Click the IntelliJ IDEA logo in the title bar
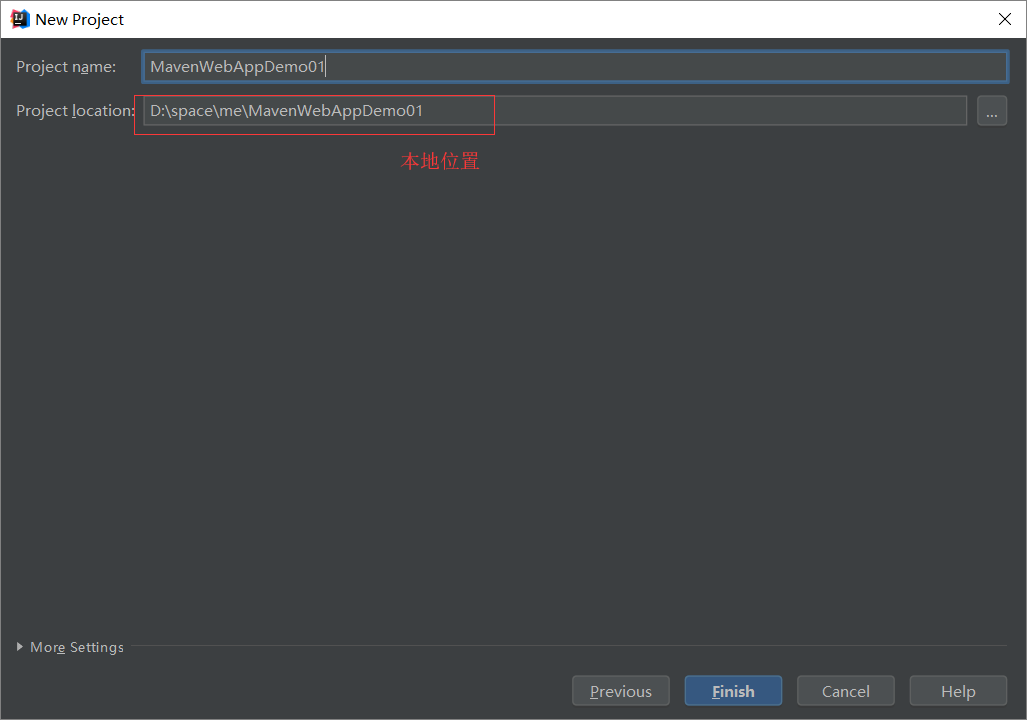 pos(18,18)
